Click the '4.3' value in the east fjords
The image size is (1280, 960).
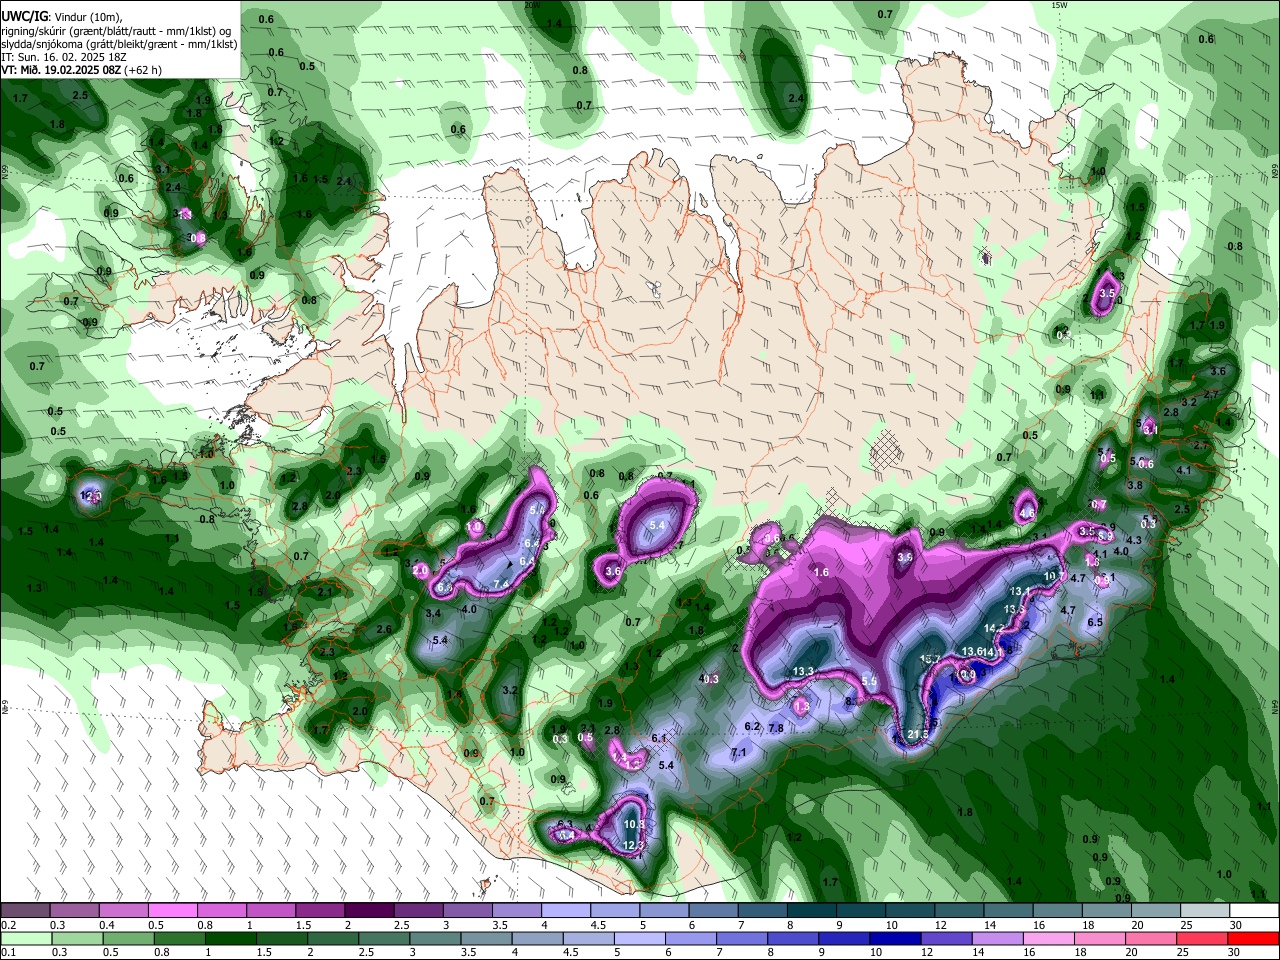(1134, 540)
